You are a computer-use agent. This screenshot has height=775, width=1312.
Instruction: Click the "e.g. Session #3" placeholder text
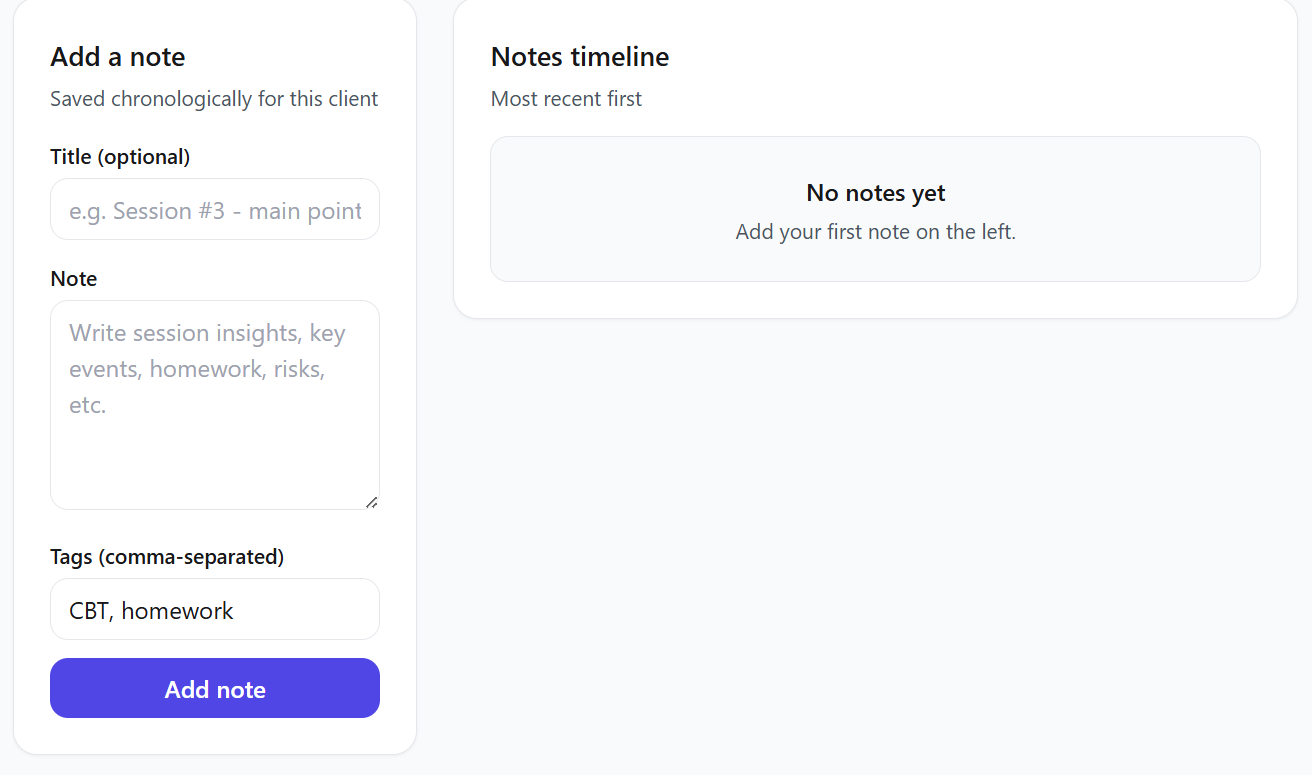coord(214,211)
